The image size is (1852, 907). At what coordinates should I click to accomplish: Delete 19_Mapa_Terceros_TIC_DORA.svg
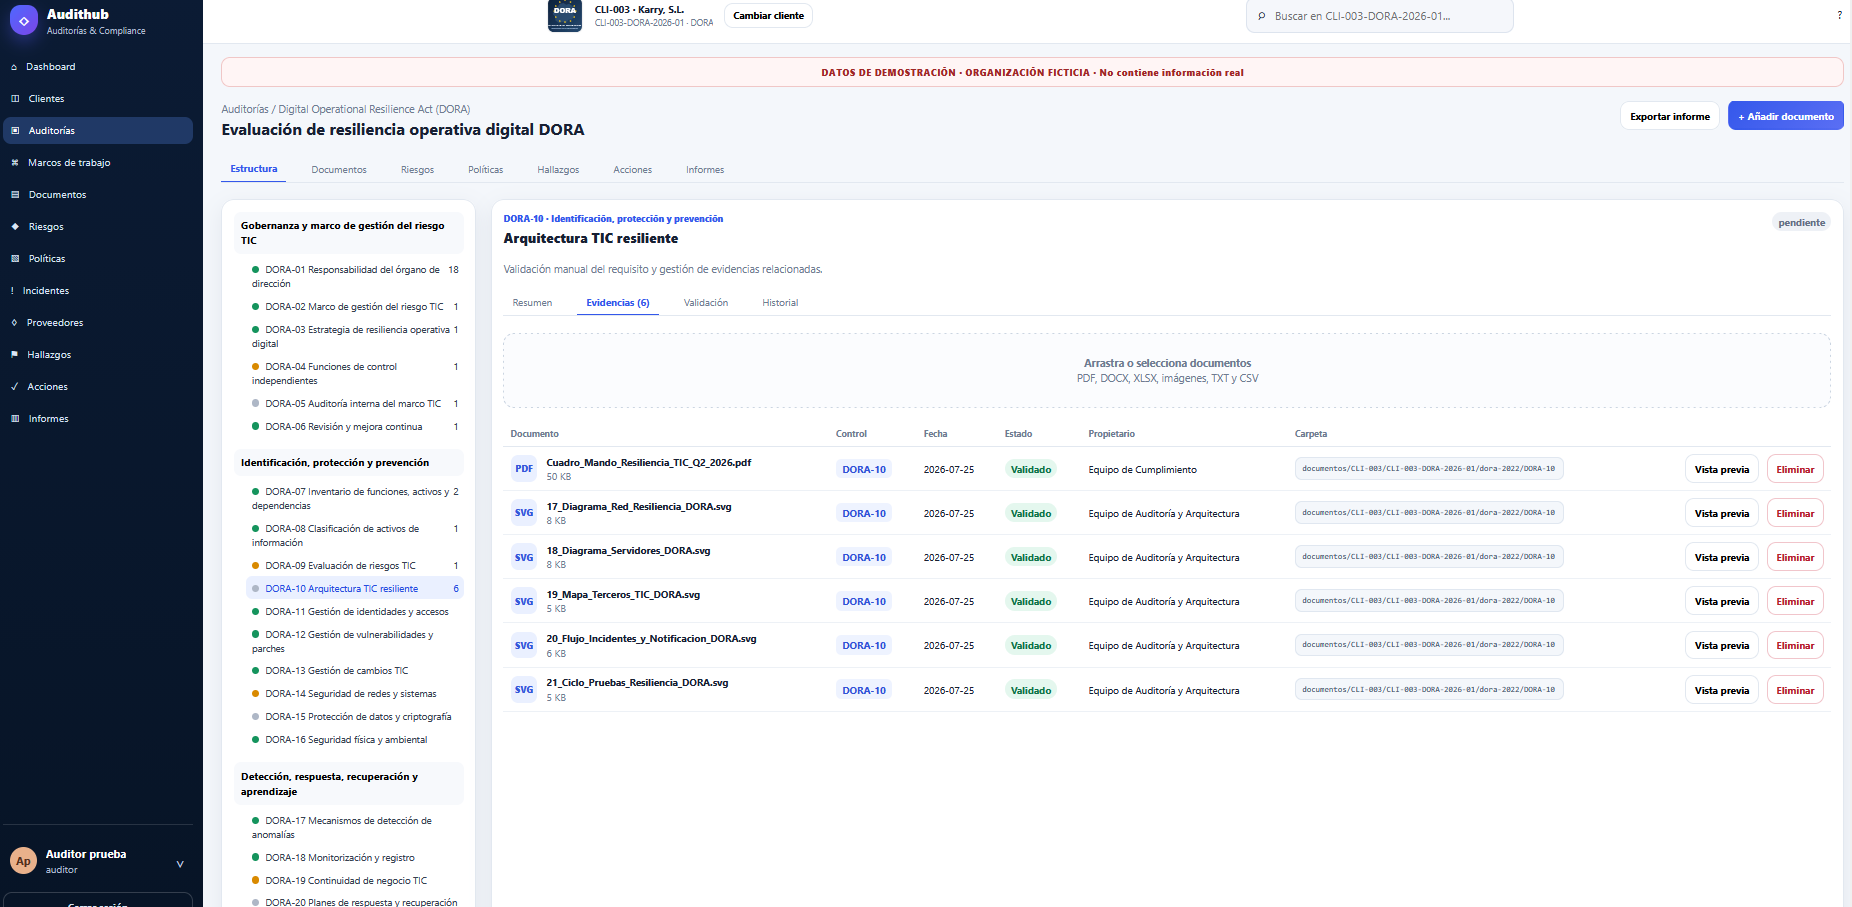[x=1795, y=601]
